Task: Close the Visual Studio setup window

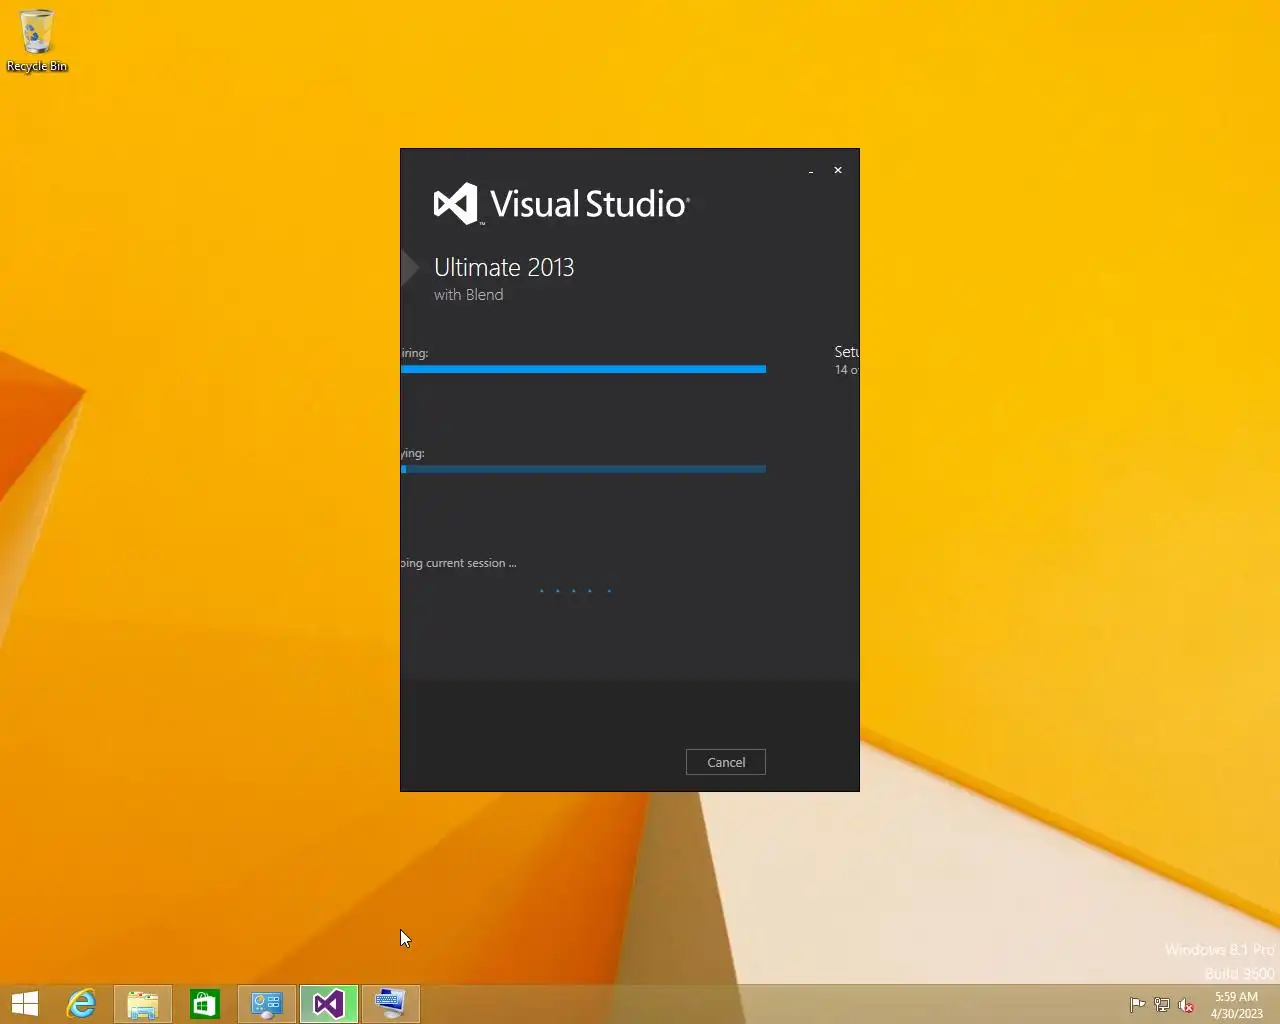Action: [838, 170]
